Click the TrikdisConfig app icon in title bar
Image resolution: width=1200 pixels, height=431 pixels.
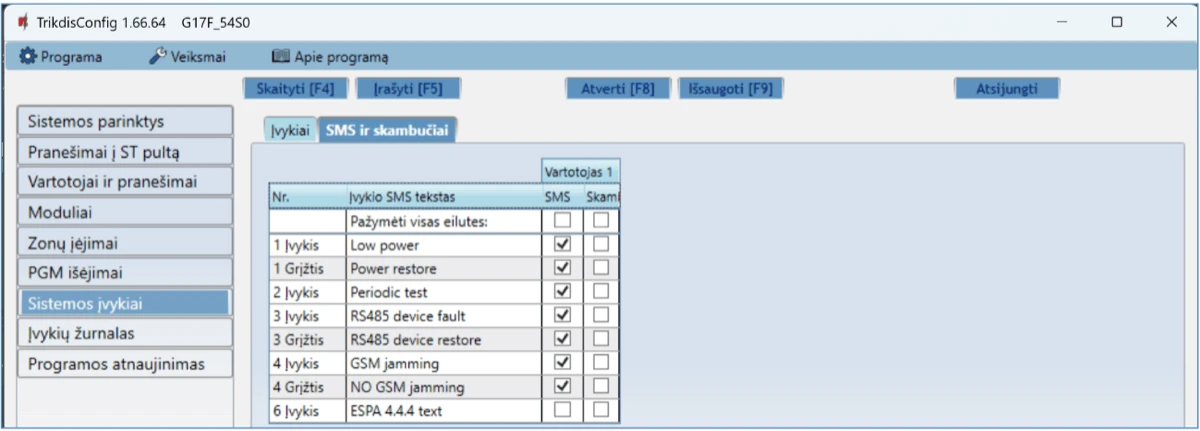coord(22,22)
